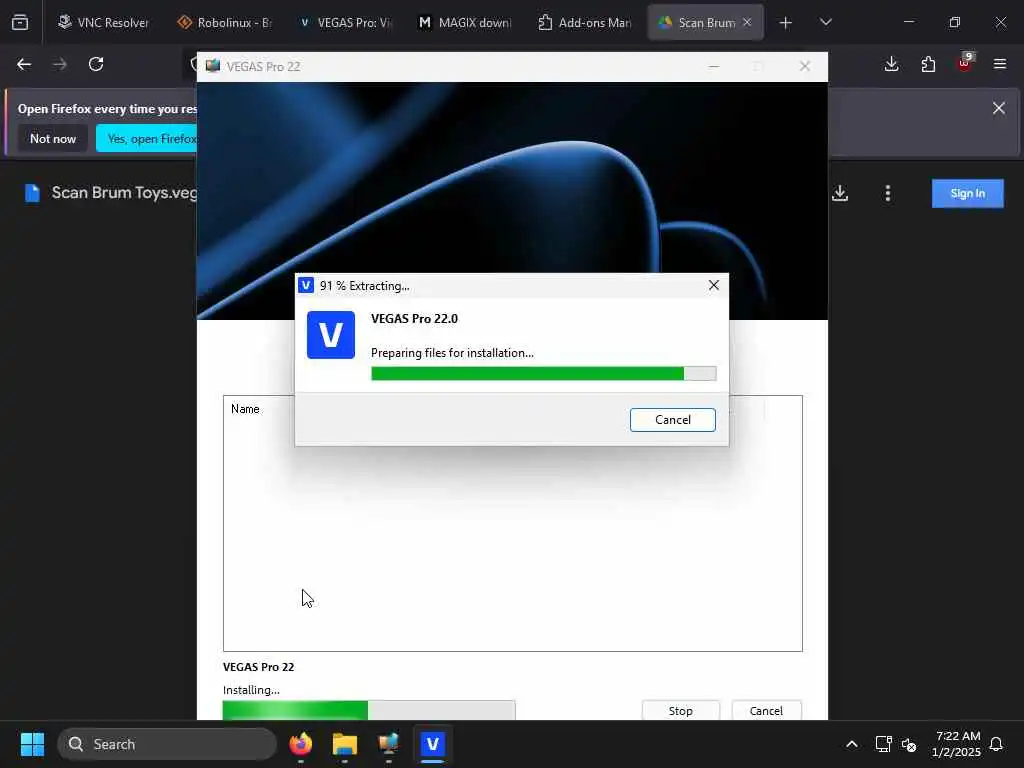Click Yes, open Firefox button
Viewport: 1024px width, 768px height.
coord(147,138)
